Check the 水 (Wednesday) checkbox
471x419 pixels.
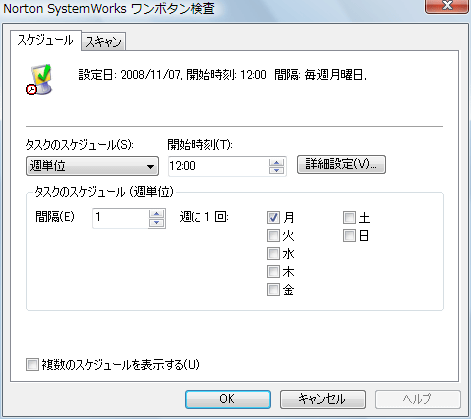point(273,254)
